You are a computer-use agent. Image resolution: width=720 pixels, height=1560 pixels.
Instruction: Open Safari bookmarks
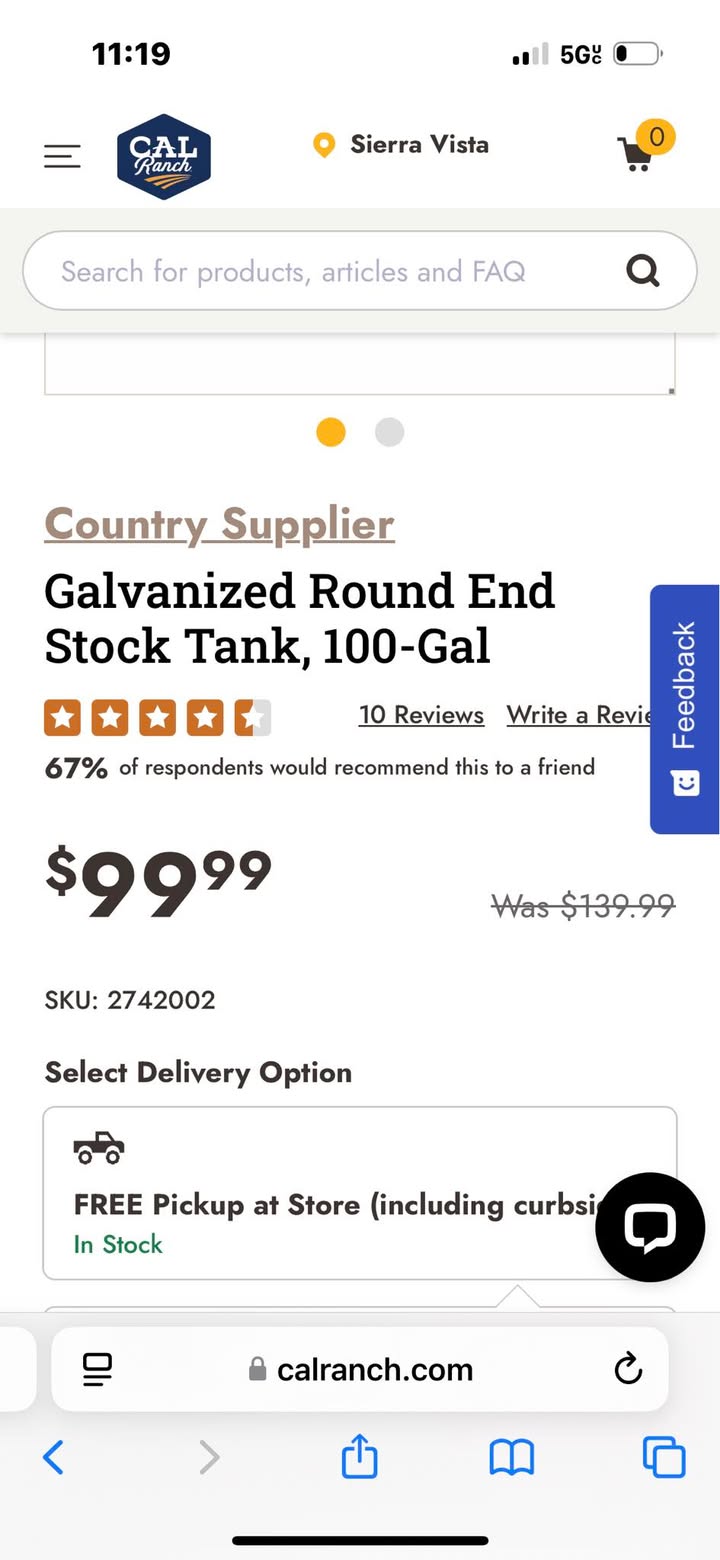512,1458
